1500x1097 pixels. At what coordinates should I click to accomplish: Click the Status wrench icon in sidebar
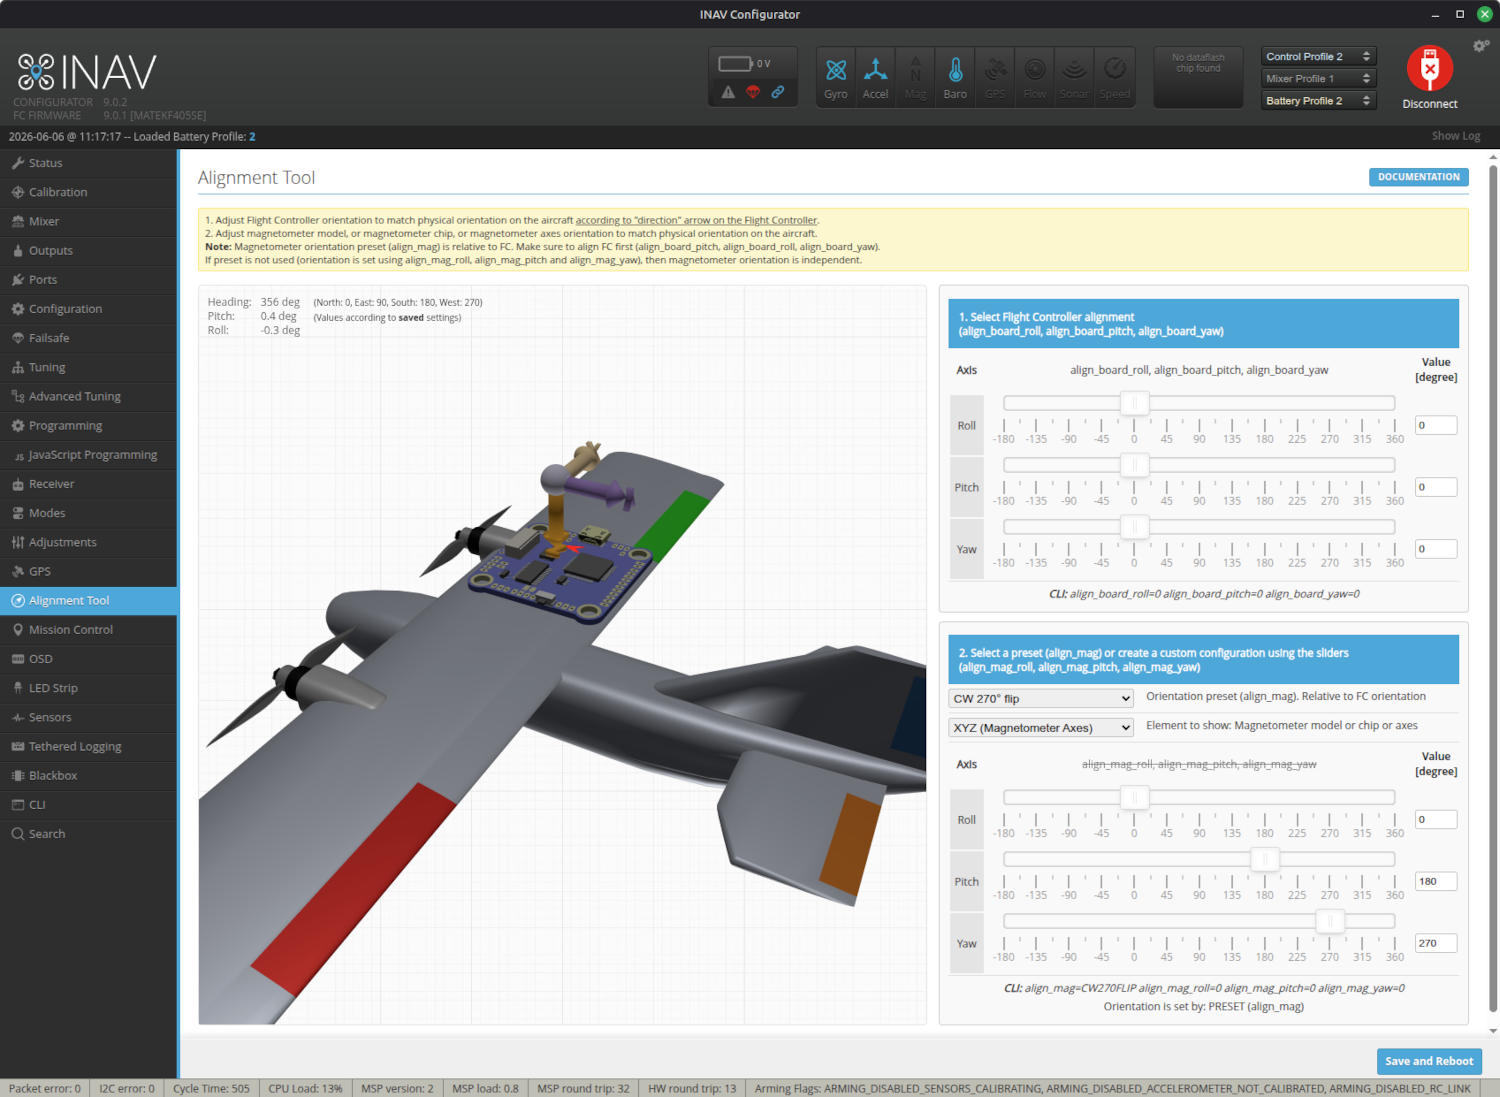tap(18, 163)
